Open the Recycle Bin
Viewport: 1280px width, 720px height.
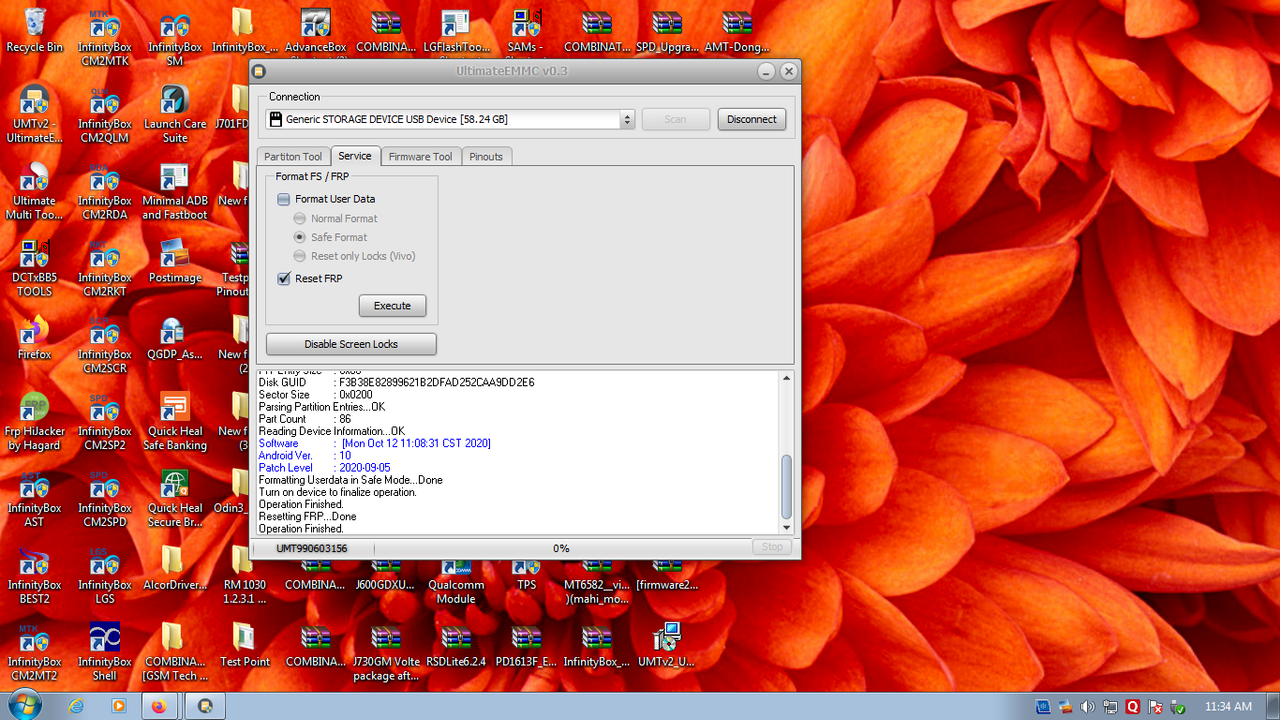33,22
